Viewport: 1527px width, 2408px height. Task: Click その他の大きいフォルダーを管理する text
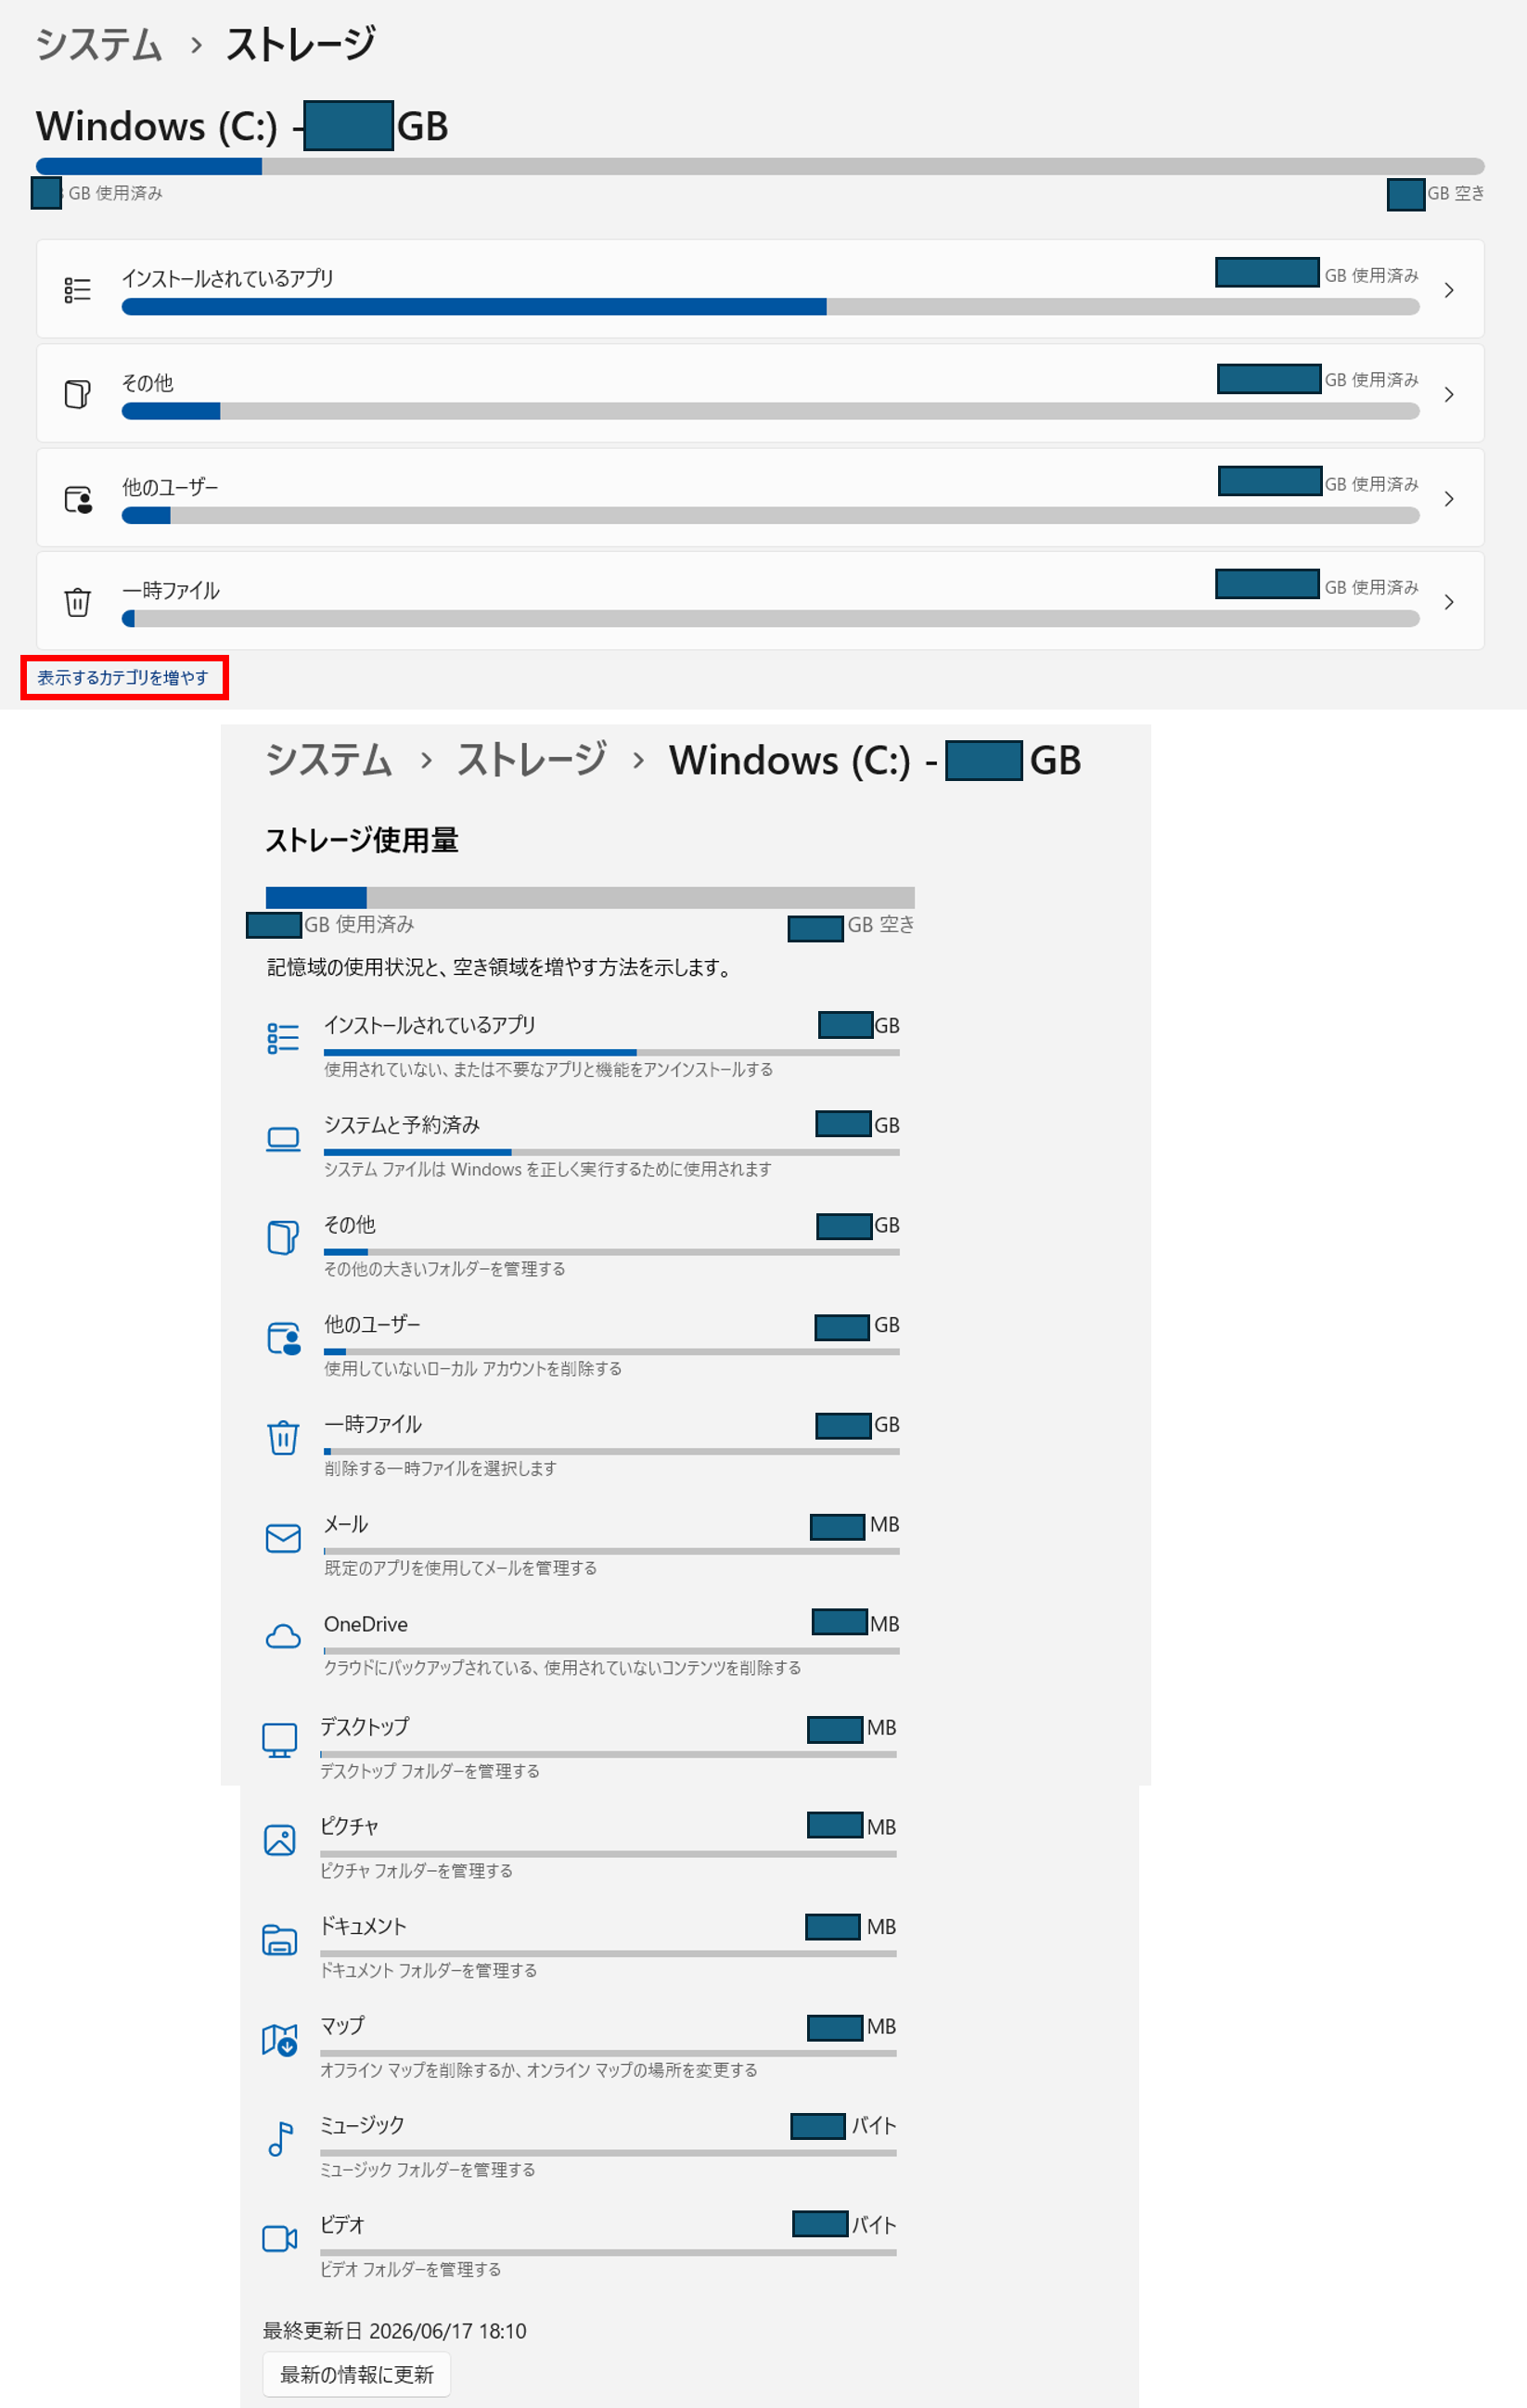[445, 1268]
